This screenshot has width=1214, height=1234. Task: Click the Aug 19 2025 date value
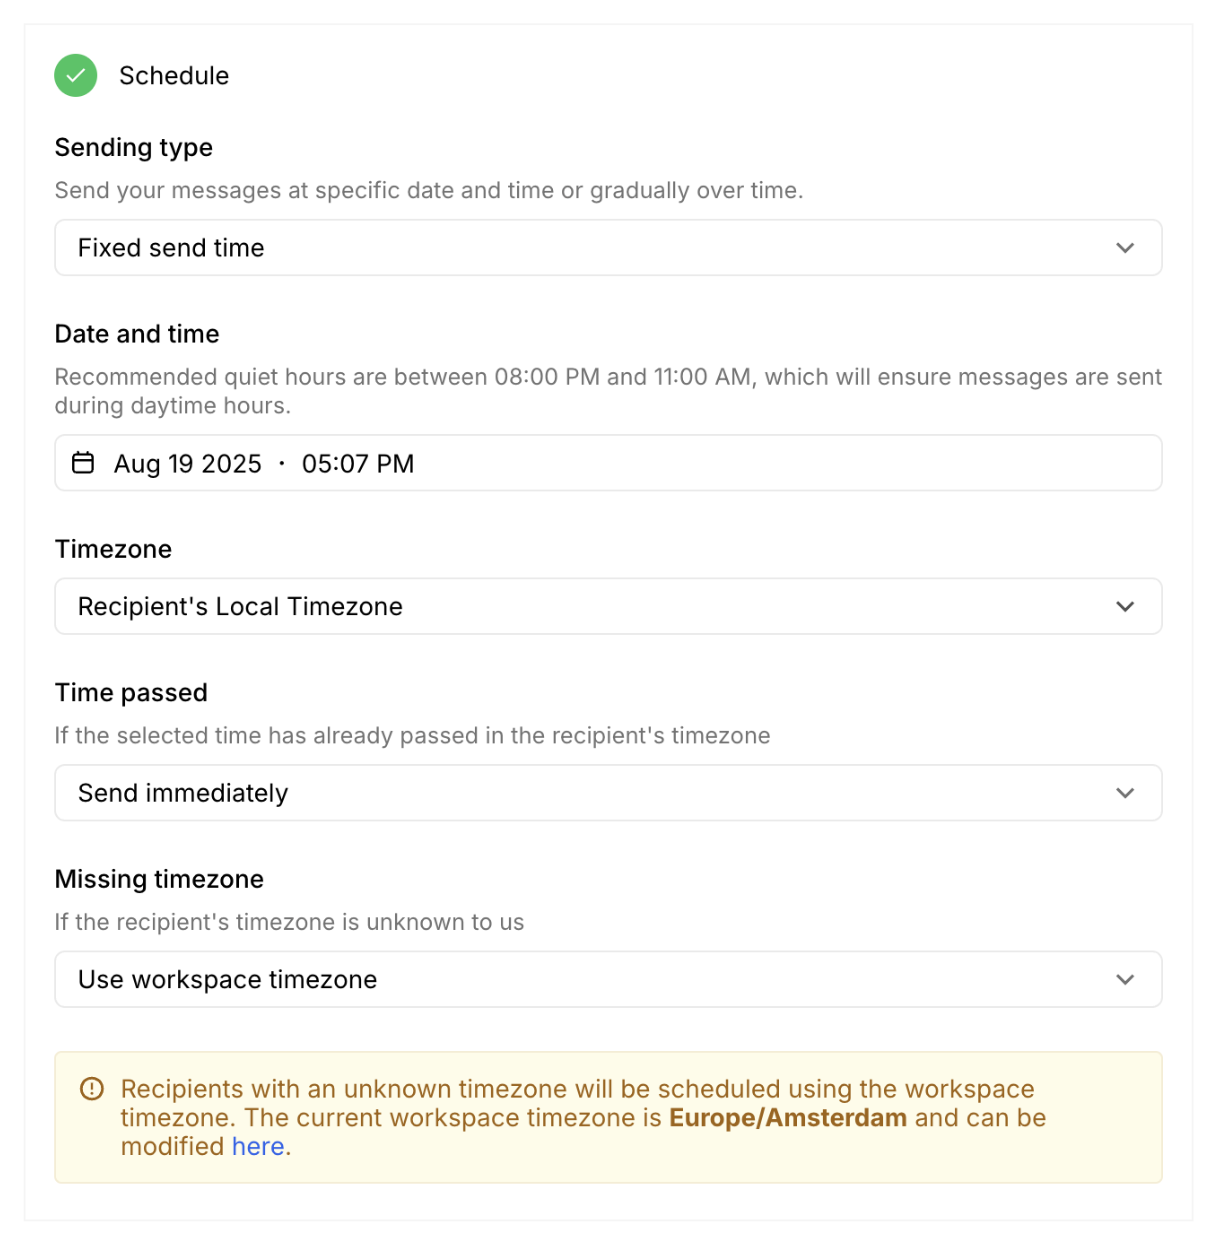pos(188,464)
